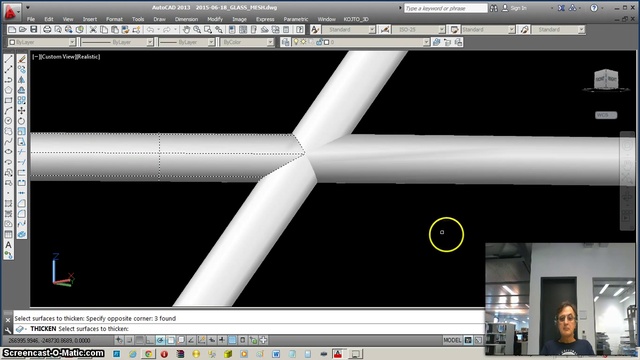The image size is (640, 360).
Task: Select the Mirror modify tool
Action: [22, 80]
